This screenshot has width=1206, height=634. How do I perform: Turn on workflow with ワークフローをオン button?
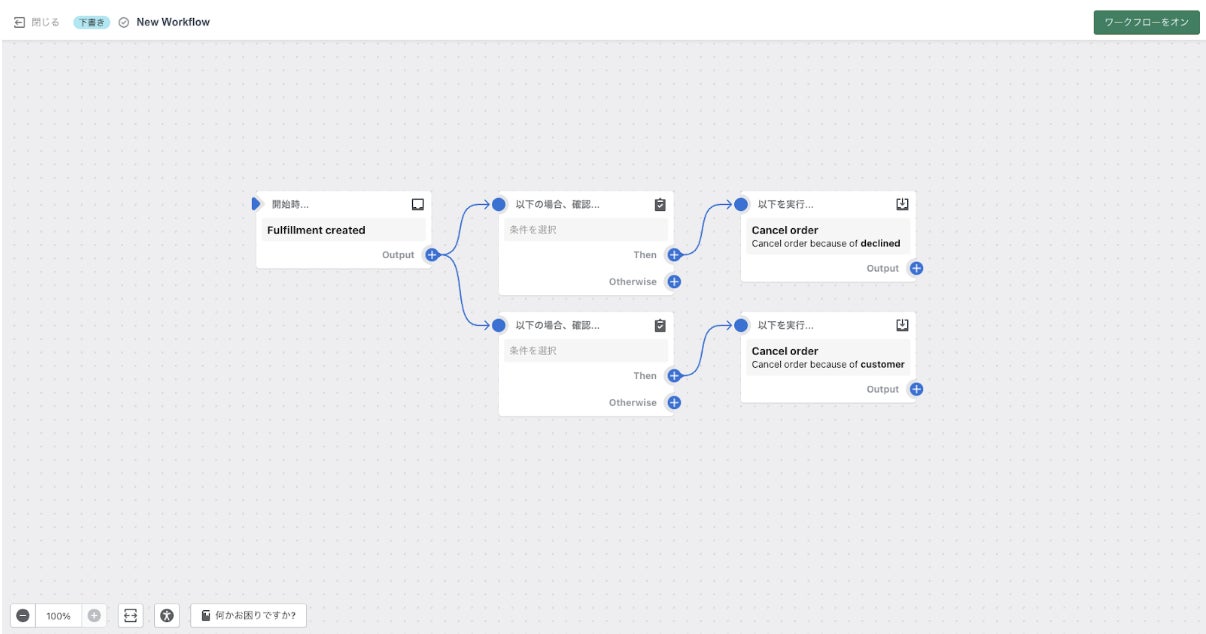[x=1146, y=22]
